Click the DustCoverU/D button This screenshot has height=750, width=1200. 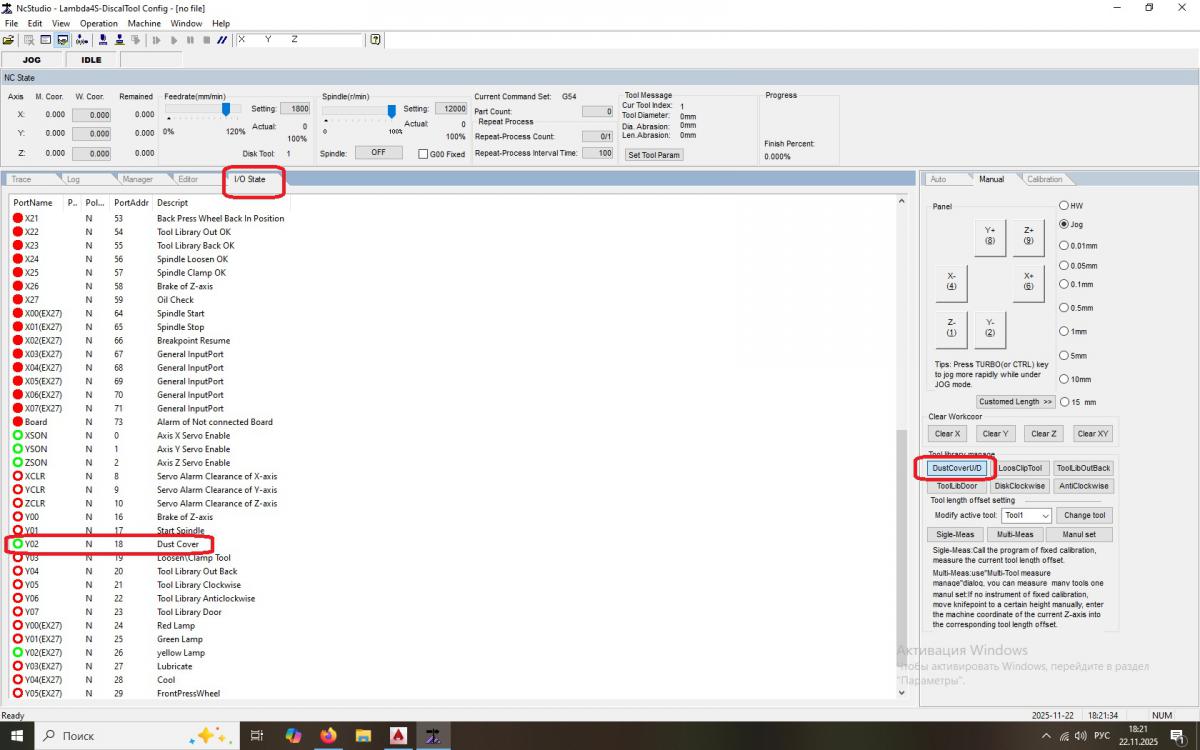pyautogui.click(x=957, y=468)
